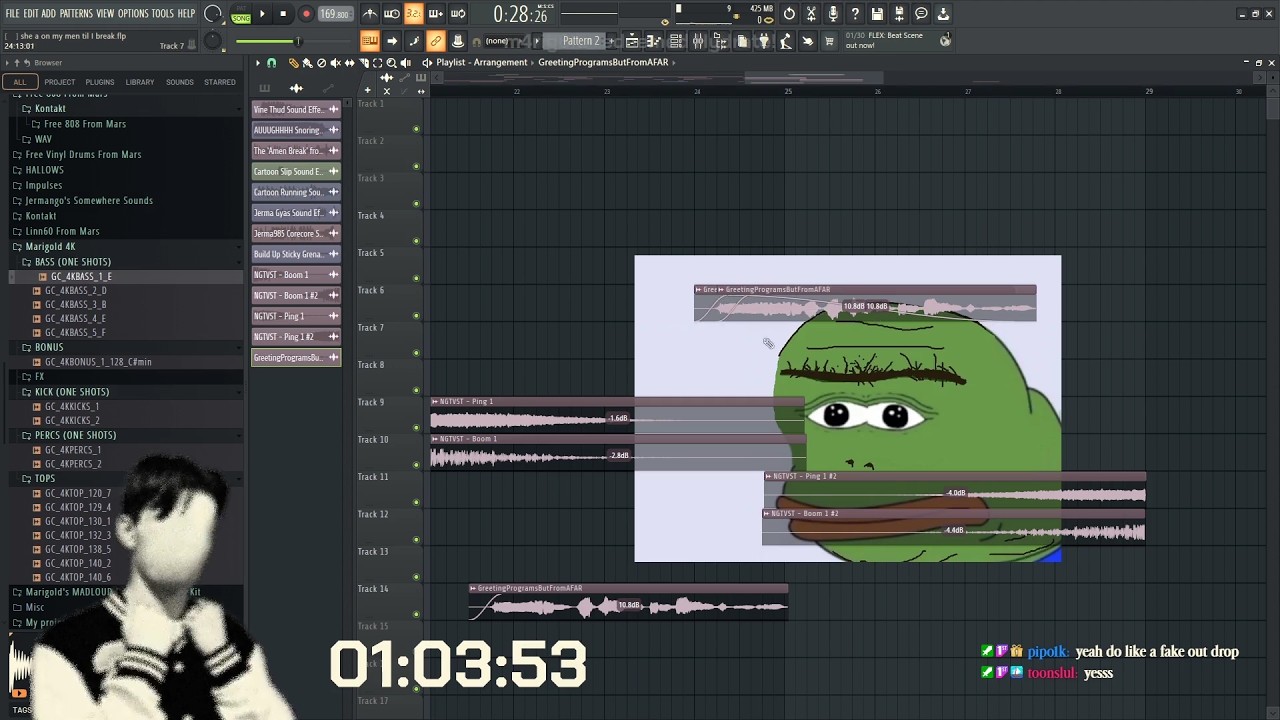This screenshot has height=720, width=1280.
Task: Open the EDIT menu
Action: [x=31, y=14]
